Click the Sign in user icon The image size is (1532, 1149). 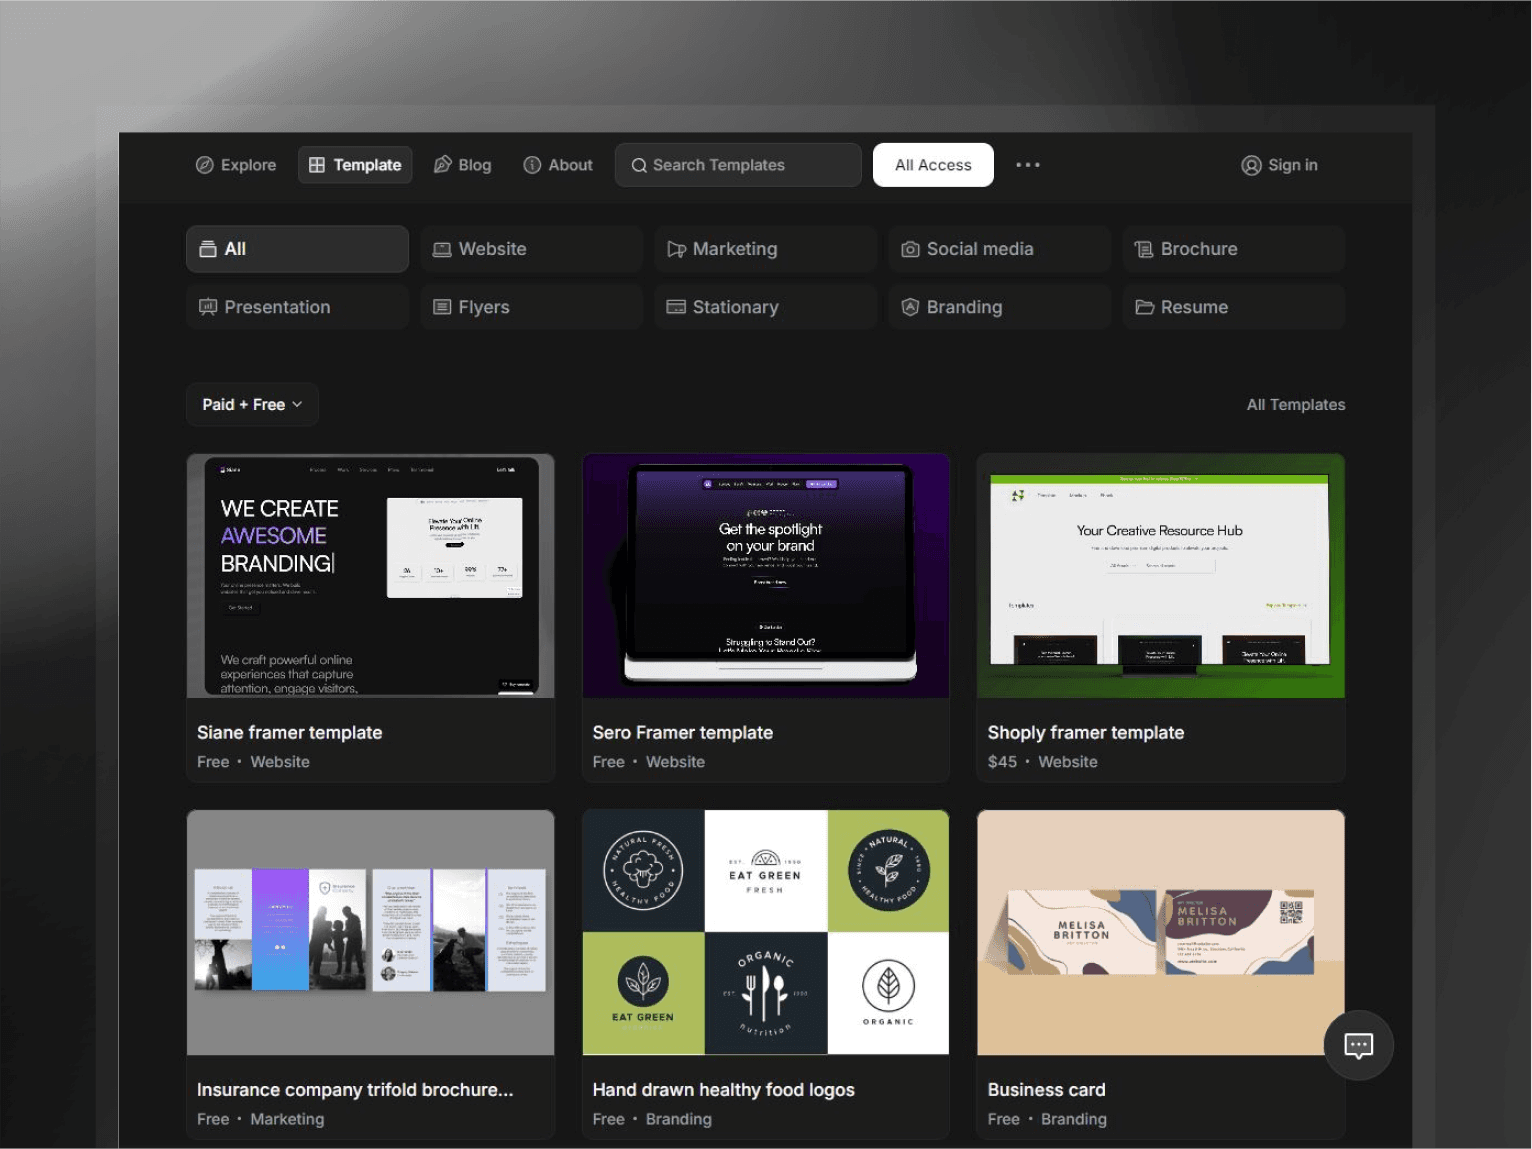pos(1251,165)
